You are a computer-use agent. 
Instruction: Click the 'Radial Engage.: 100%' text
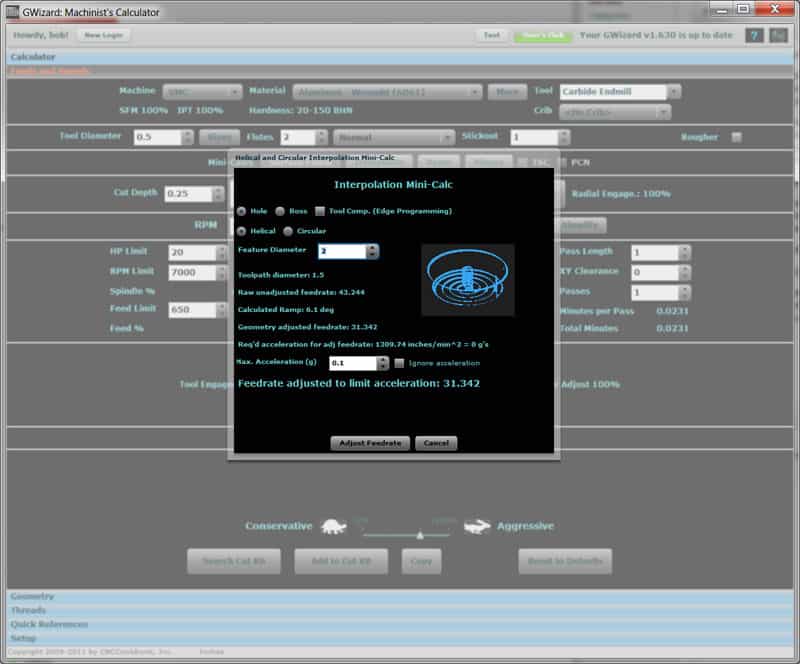[621, 194]
